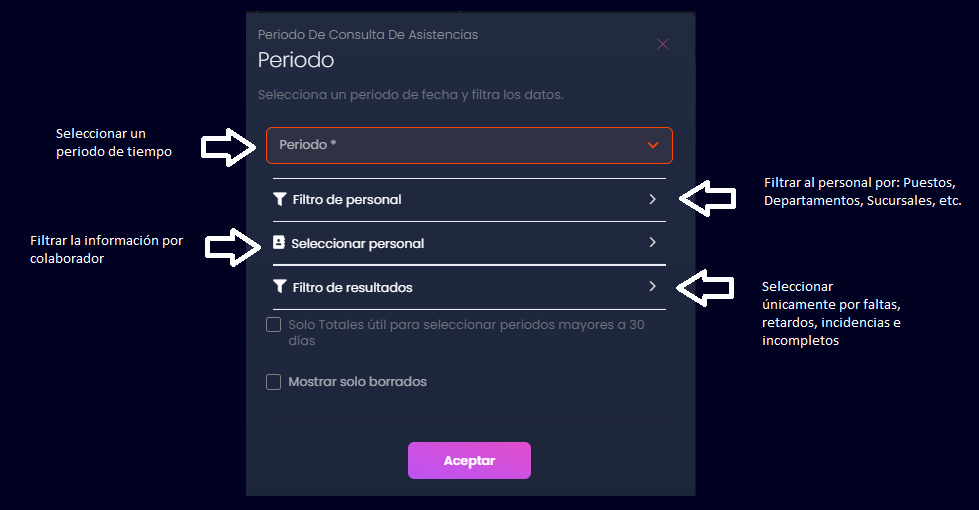
Task: Click the red chevron in the Periodo field
Action: 653,145
